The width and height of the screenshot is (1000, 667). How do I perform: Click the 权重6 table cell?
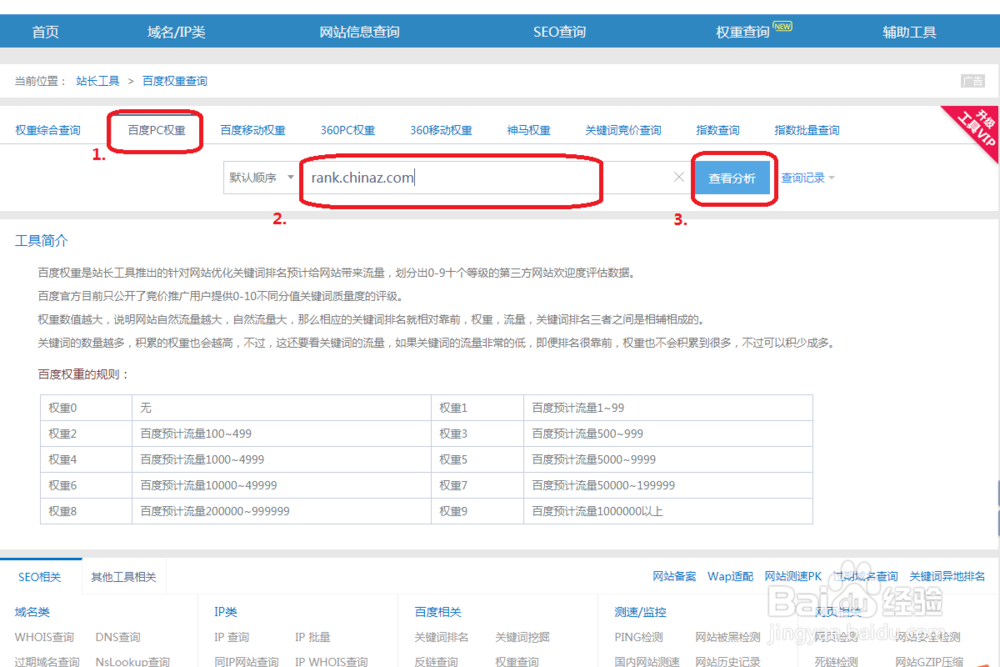click(x=86, y=485)
